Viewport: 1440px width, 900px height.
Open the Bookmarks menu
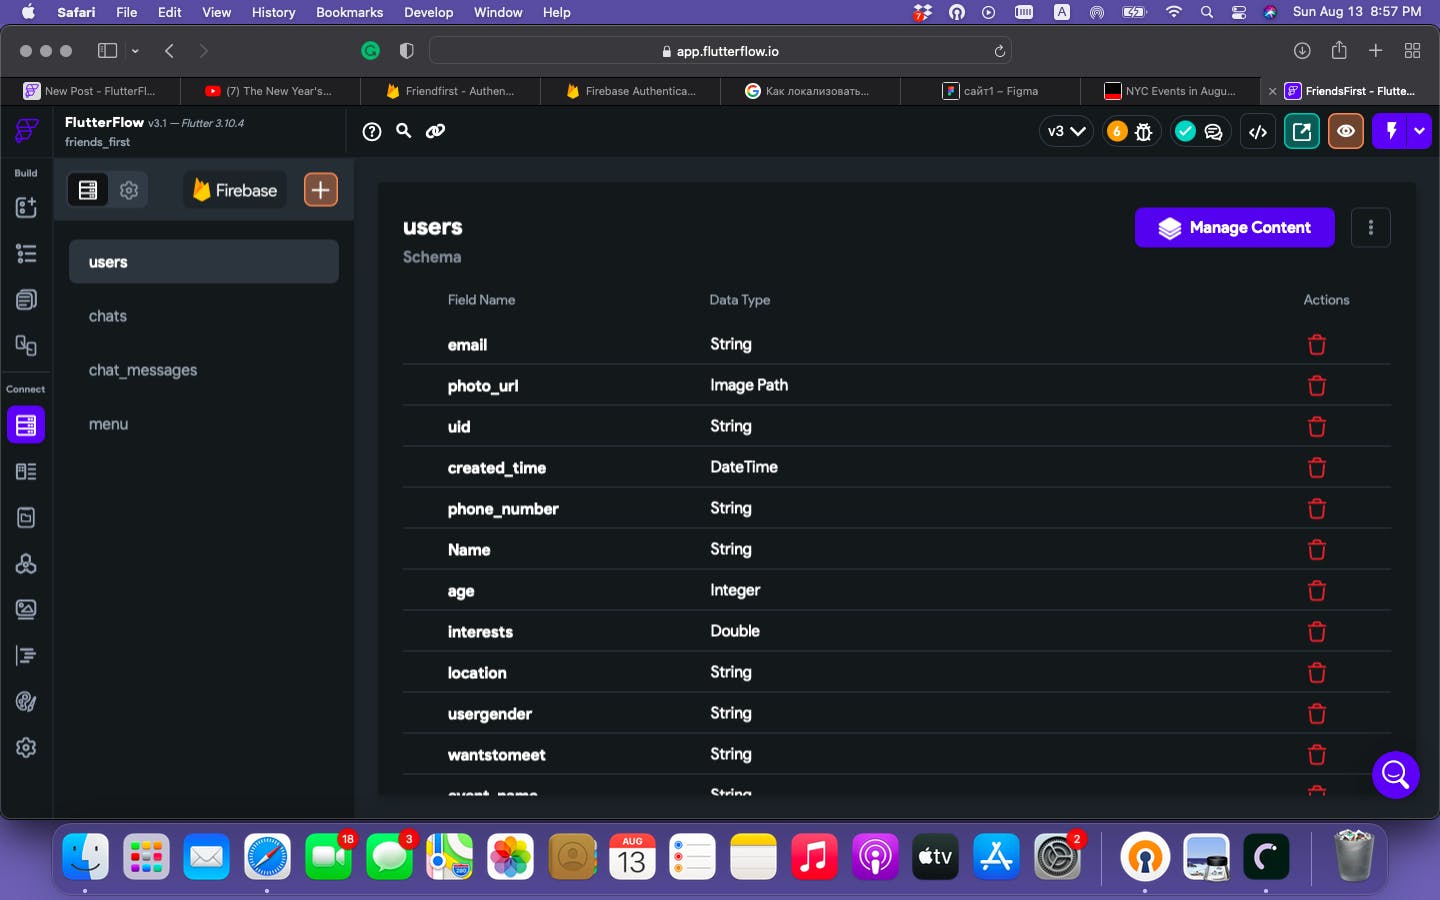coord(349,12)
